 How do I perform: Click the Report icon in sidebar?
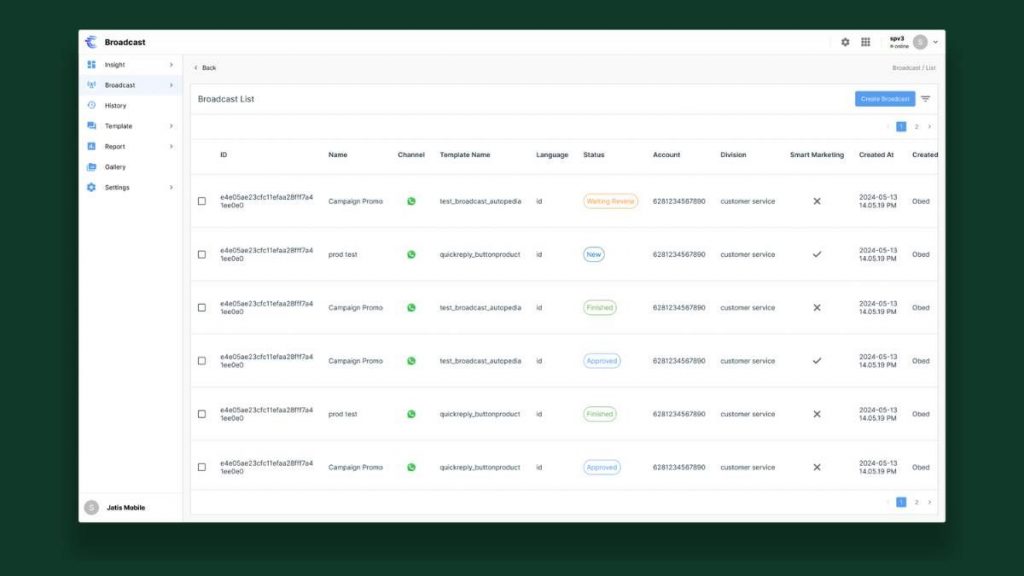click(92, 146)
